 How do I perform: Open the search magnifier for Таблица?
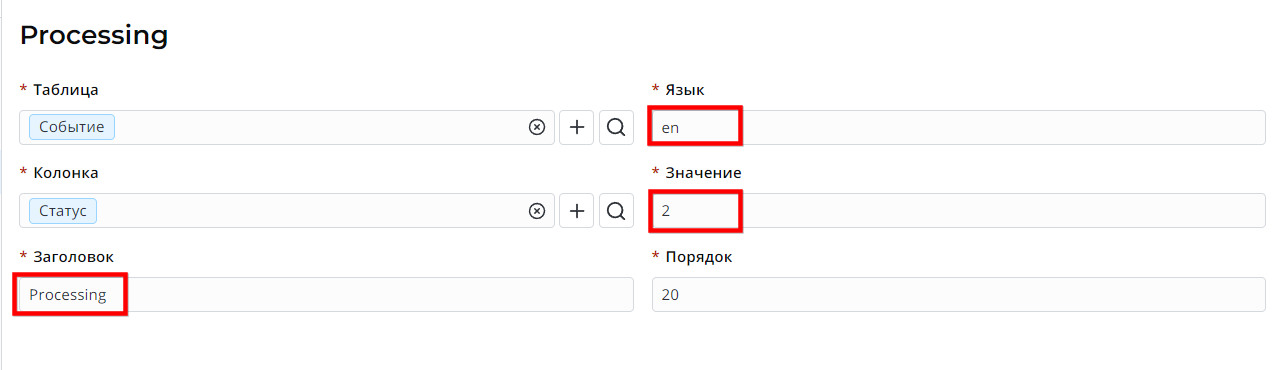coord(616,127)
